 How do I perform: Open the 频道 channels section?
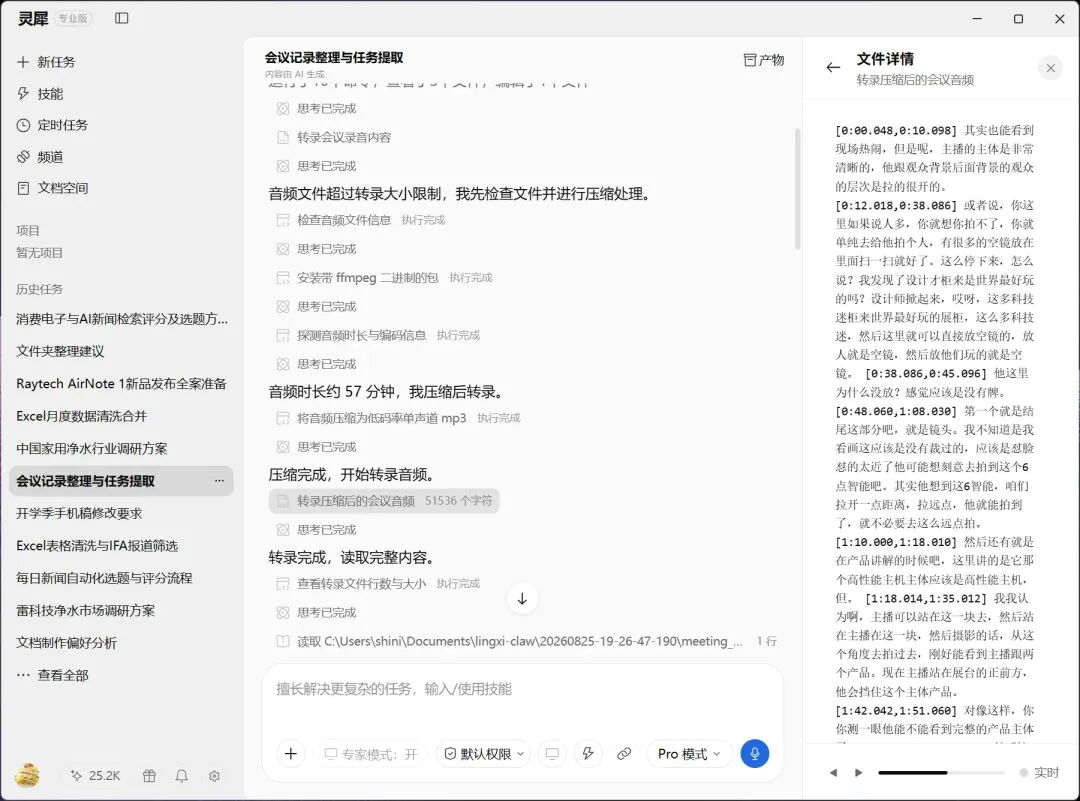tap(40, 156)
